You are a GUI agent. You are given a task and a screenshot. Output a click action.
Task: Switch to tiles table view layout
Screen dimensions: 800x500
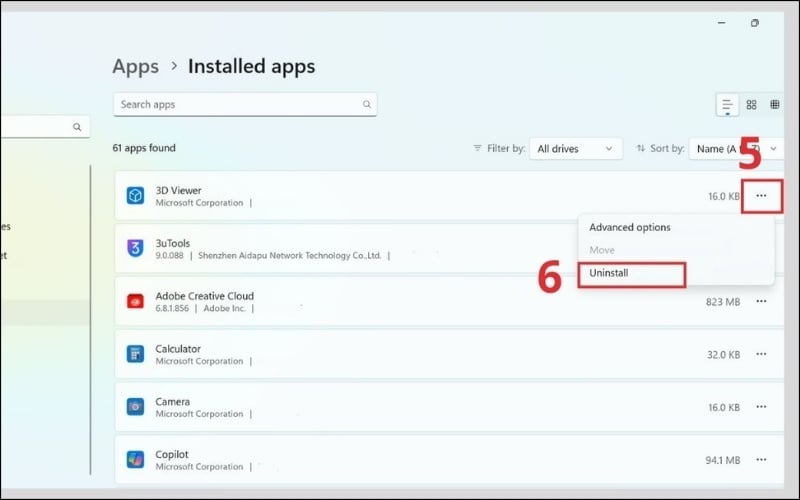tap(774, 105)
